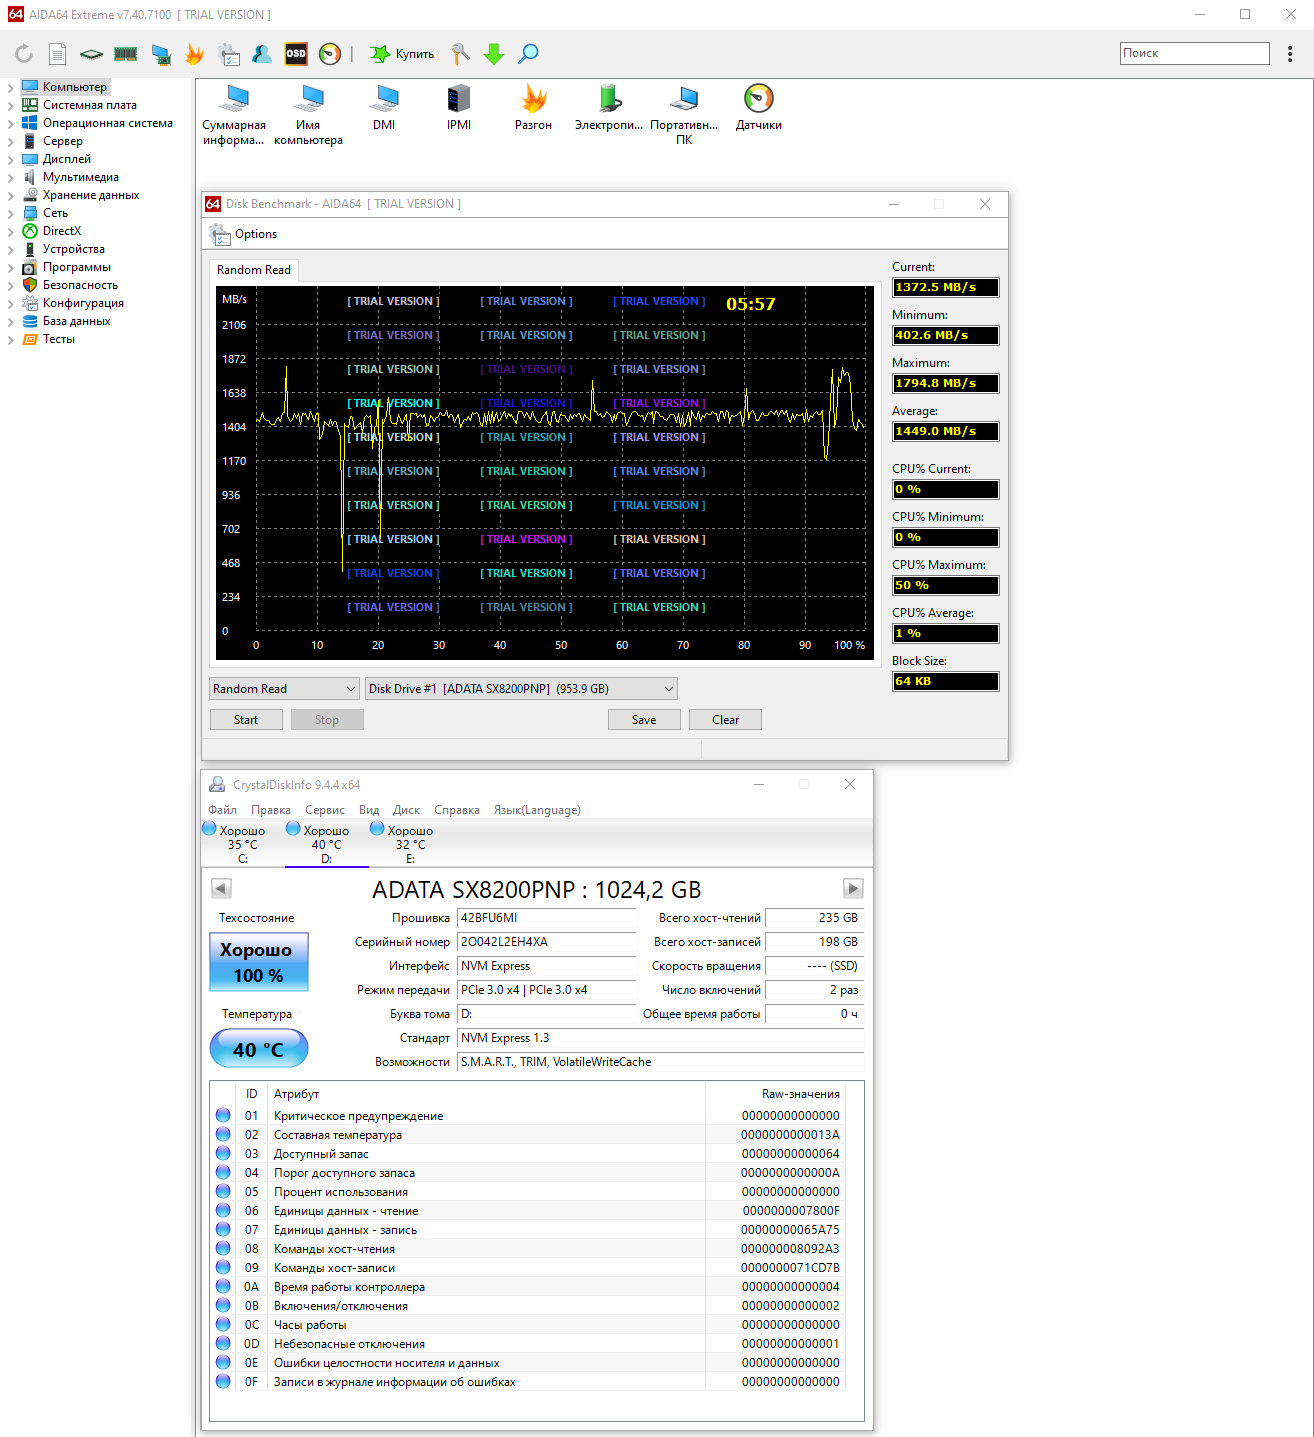Expand the Хранение данных tree node
Viewport: 1314px width, 1437px height.
[x=10, y=196]
